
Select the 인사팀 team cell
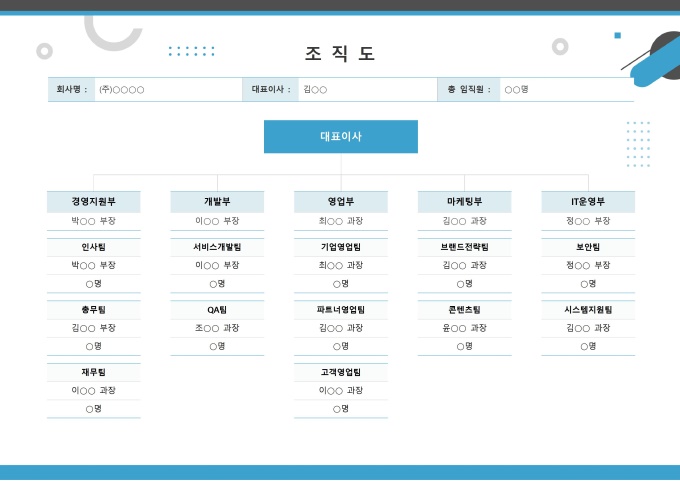click(93, 247)
